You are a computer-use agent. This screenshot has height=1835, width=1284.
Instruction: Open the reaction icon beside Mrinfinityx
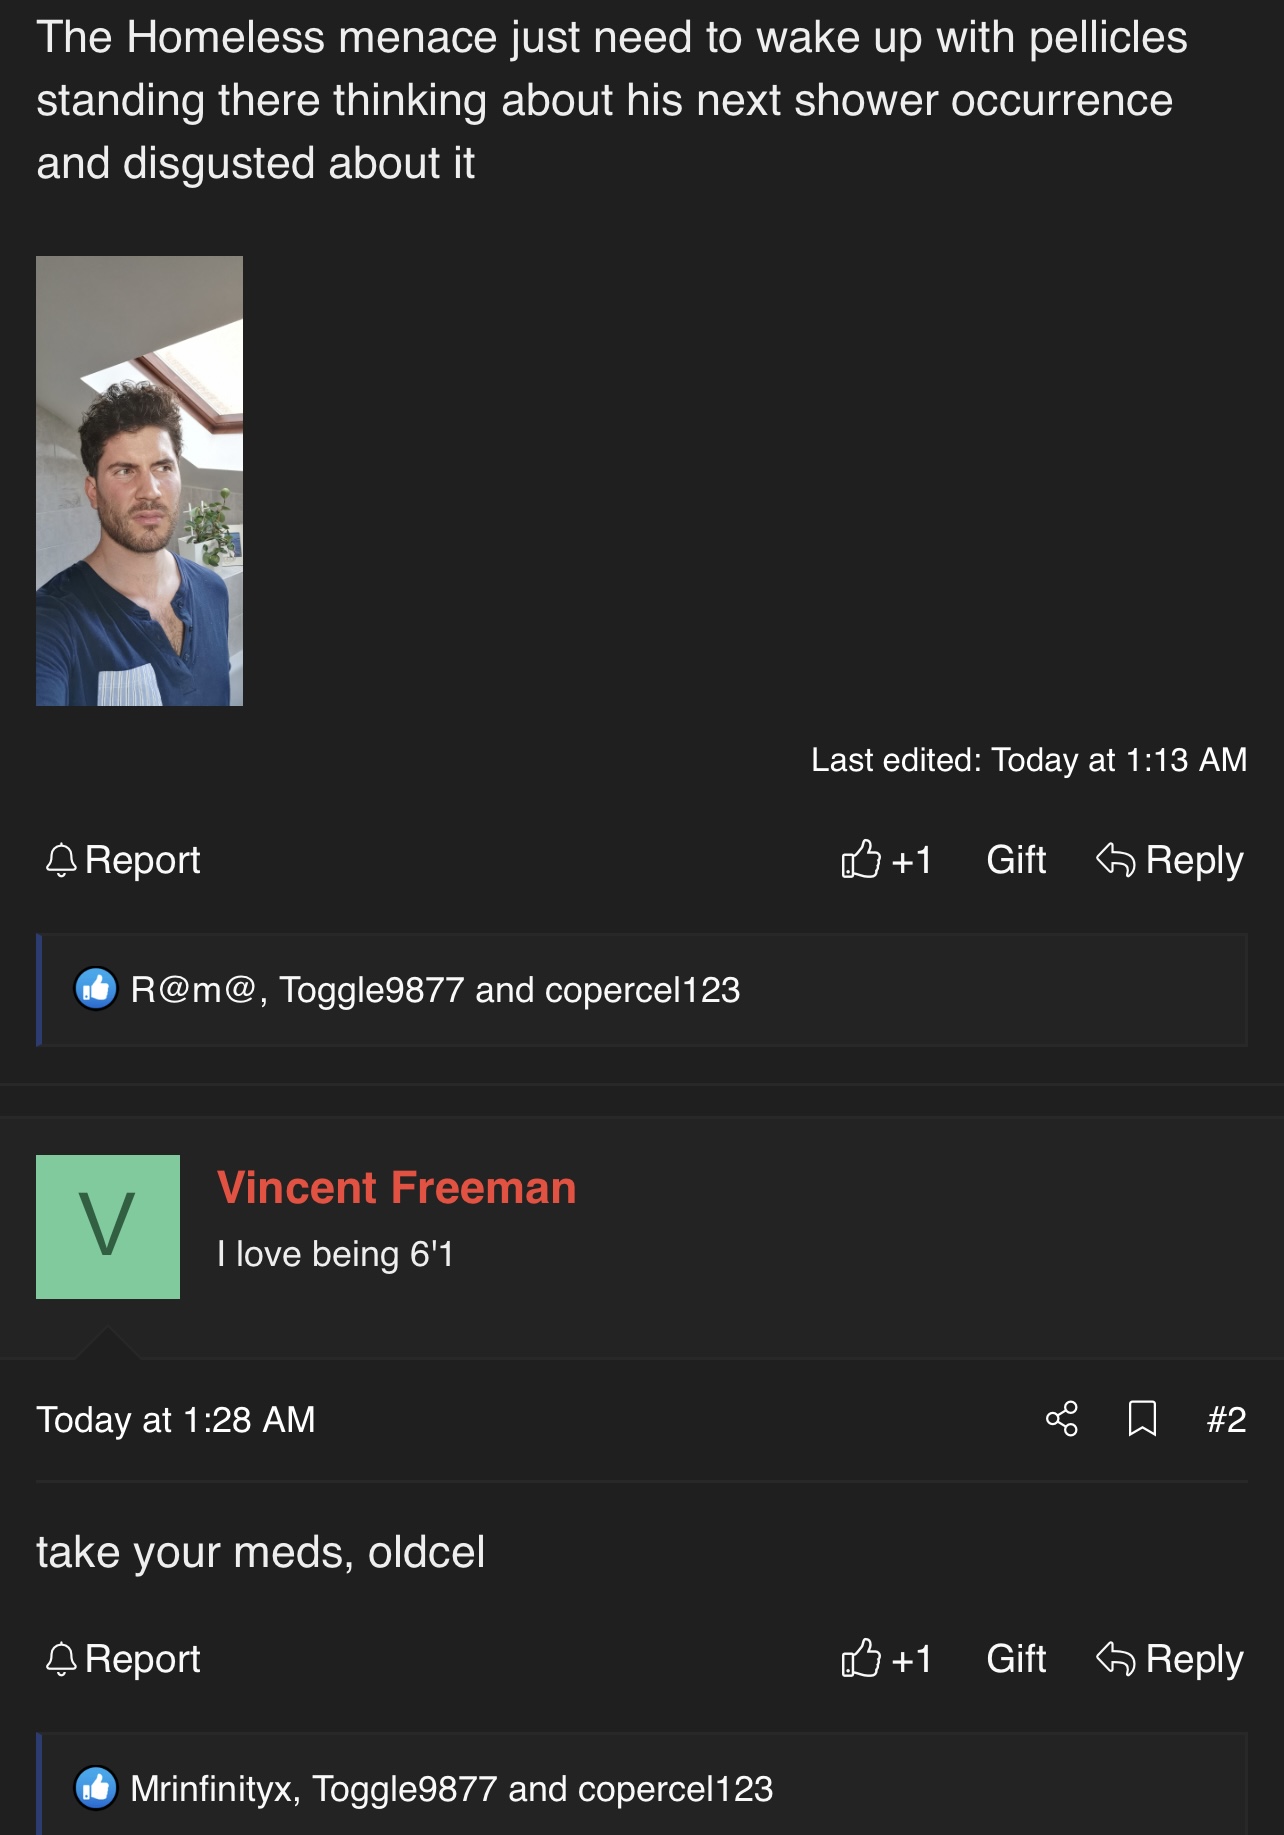pos(96,1788)
